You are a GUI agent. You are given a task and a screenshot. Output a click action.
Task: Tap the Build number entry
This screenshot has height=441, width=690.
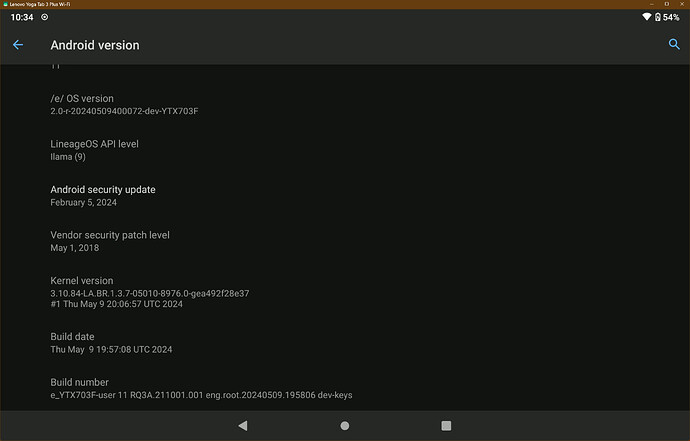345,389
